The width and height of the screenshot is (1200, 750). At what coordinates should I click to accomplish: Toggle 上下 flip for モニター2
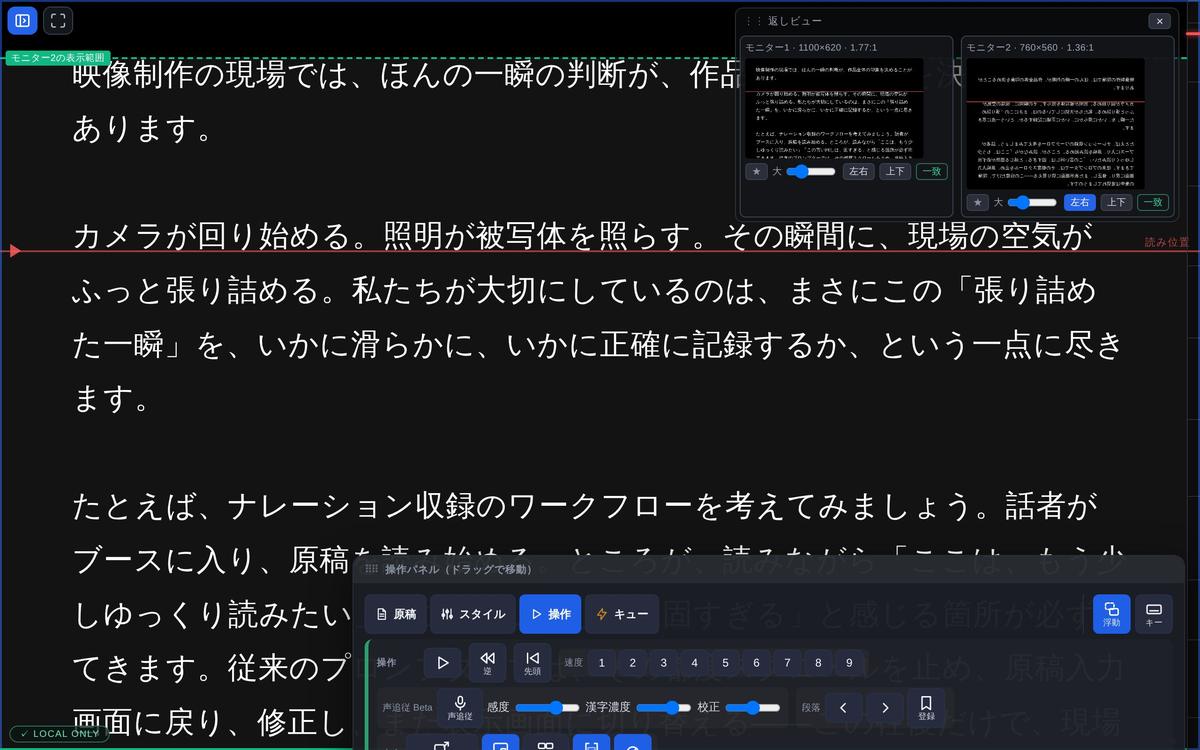click(1116, 202)
